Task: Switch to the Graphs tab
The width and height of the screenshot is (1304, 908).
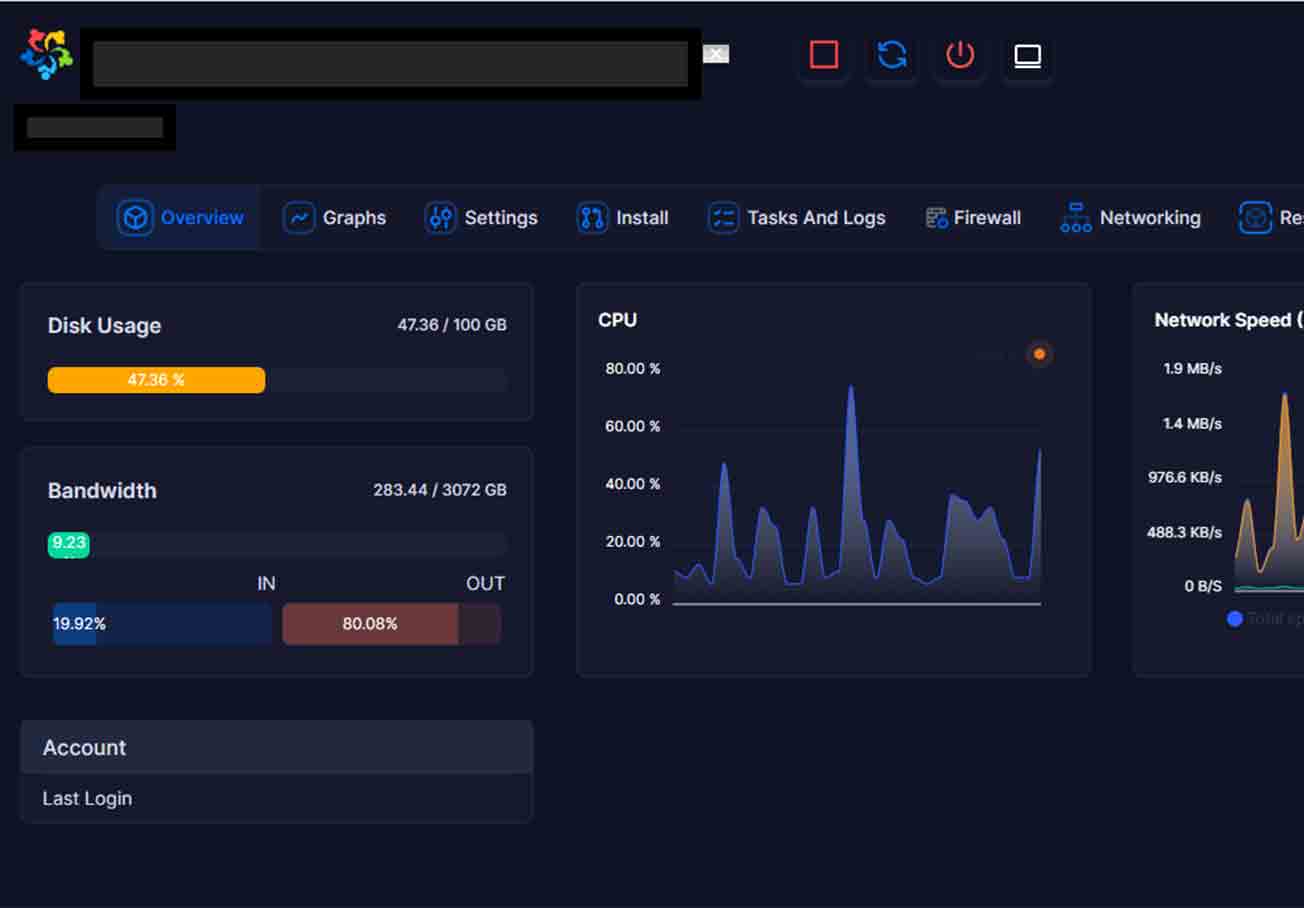Action: click(x=335, y=218)
